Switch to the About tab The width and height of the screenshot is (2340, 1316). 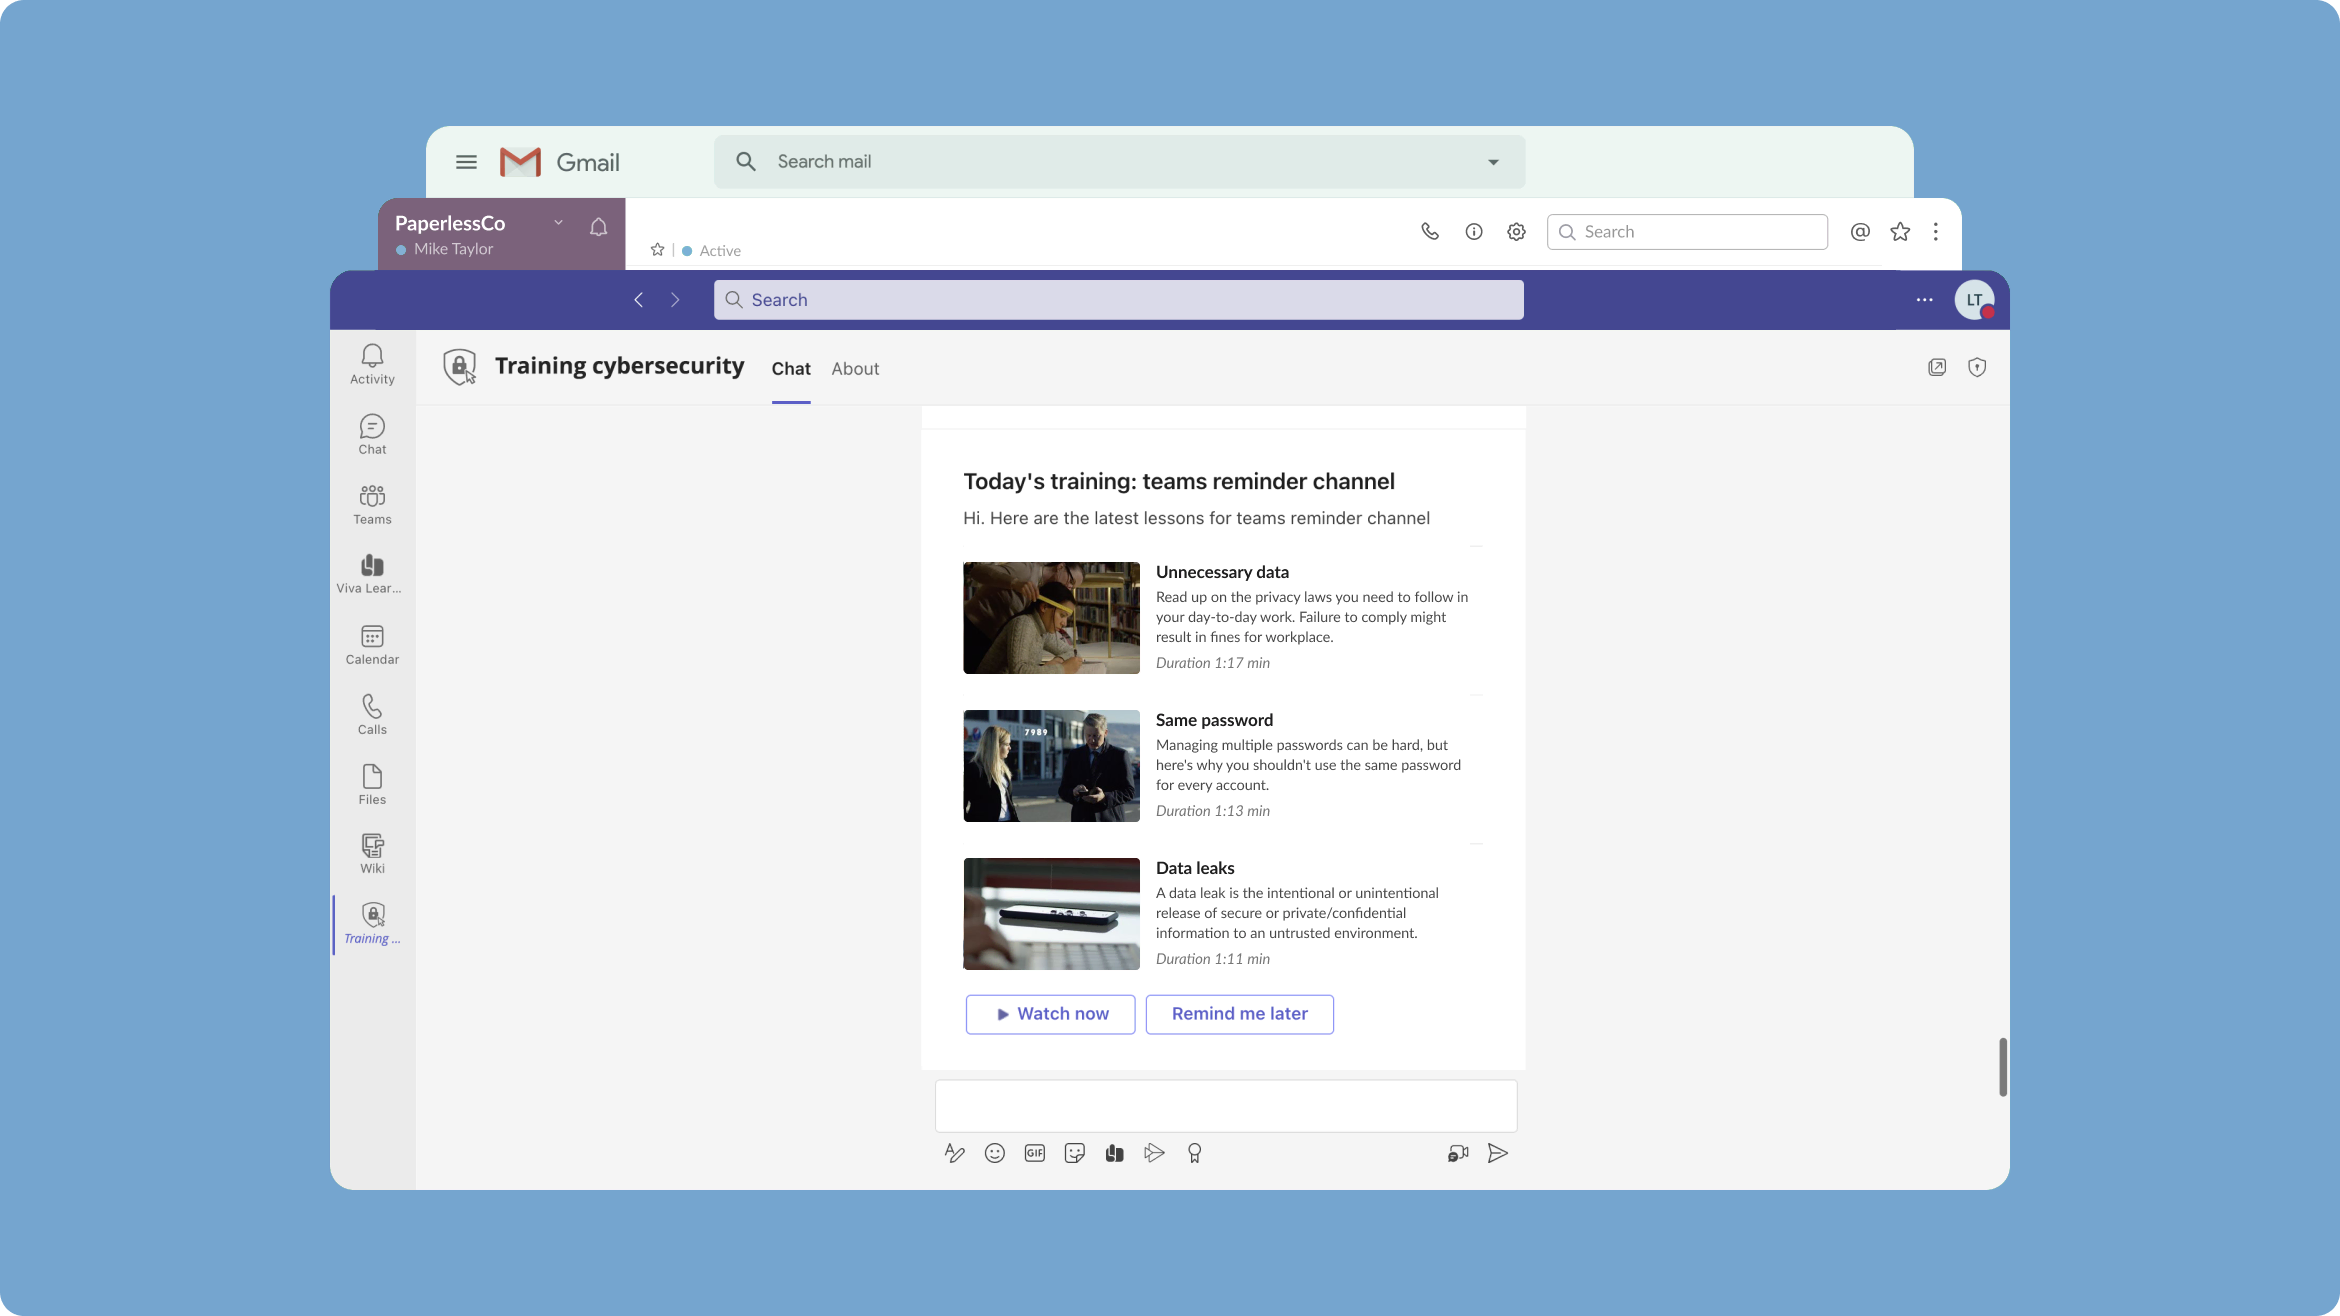pos(855,369)
